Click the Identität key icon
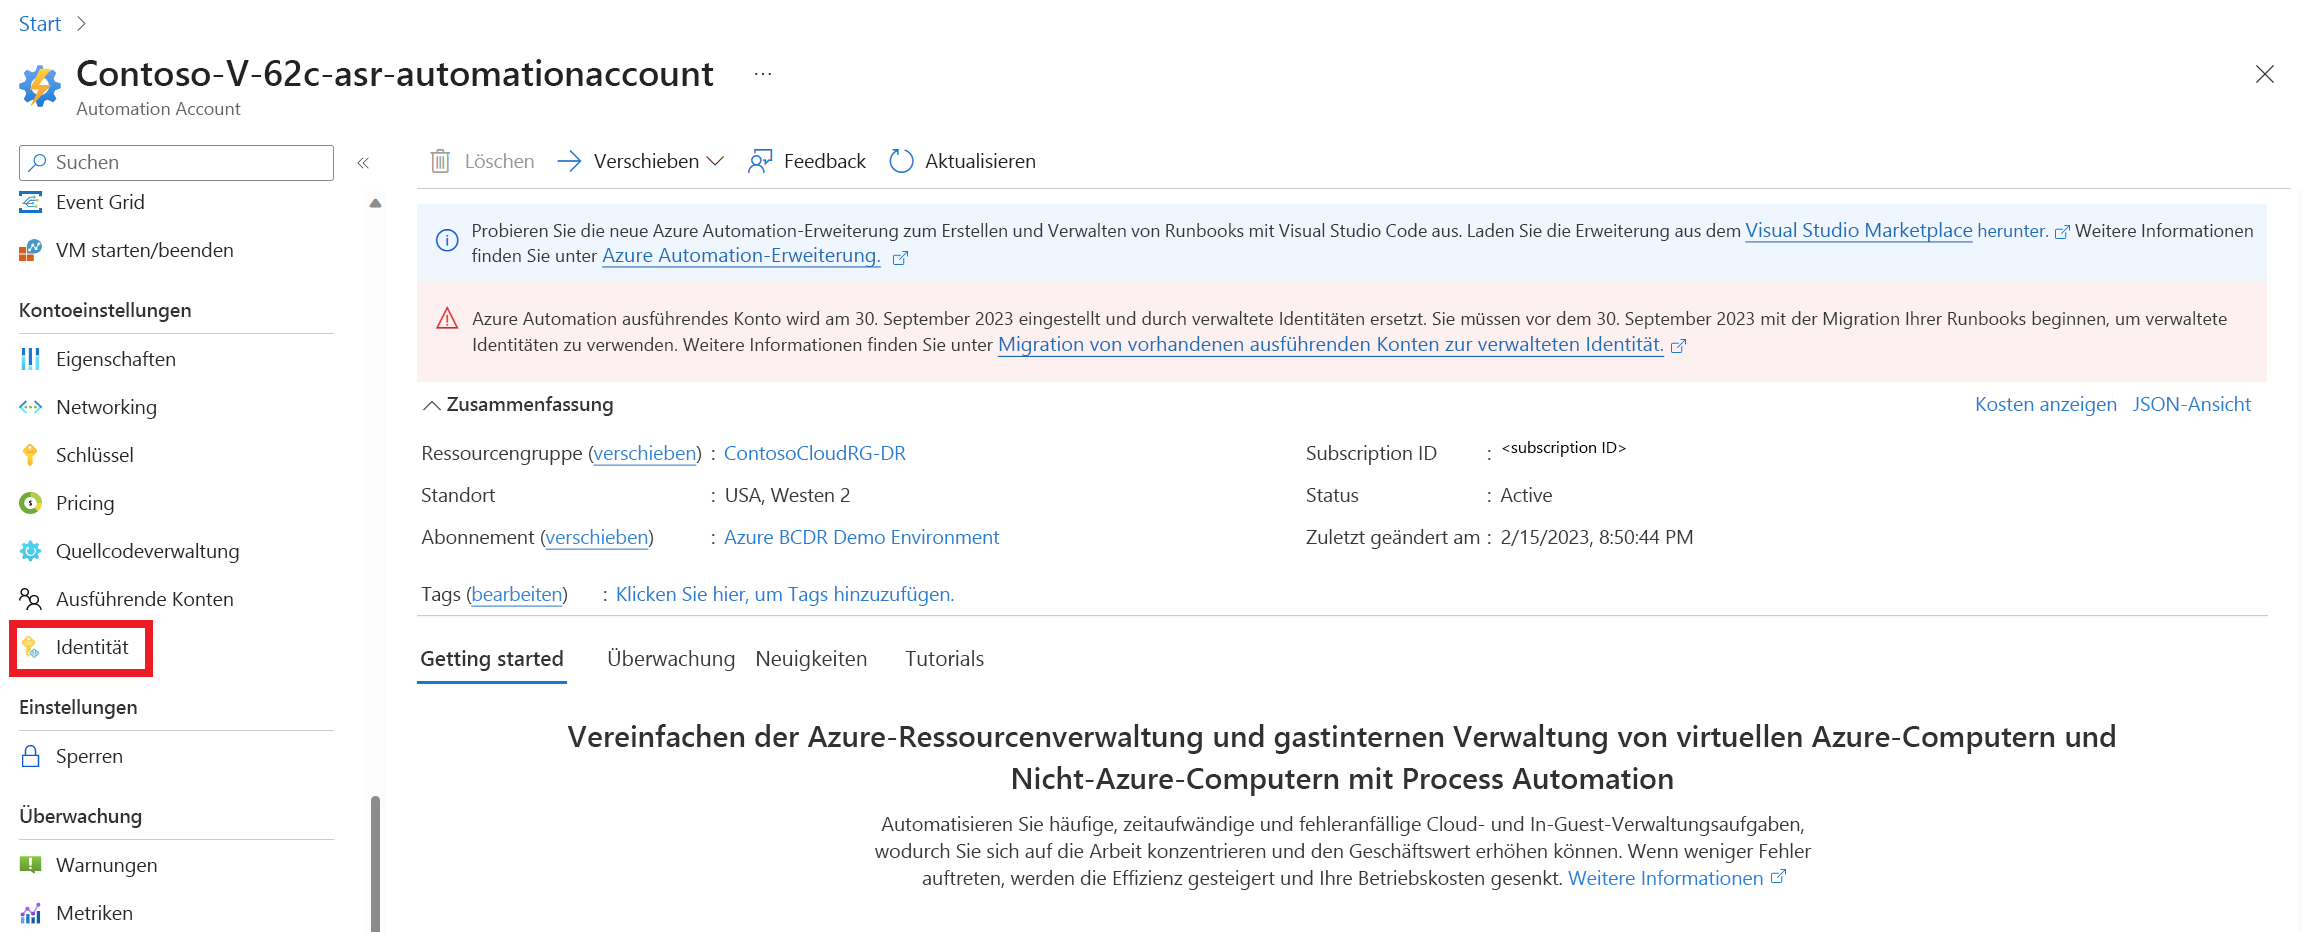 click(31, 647)
